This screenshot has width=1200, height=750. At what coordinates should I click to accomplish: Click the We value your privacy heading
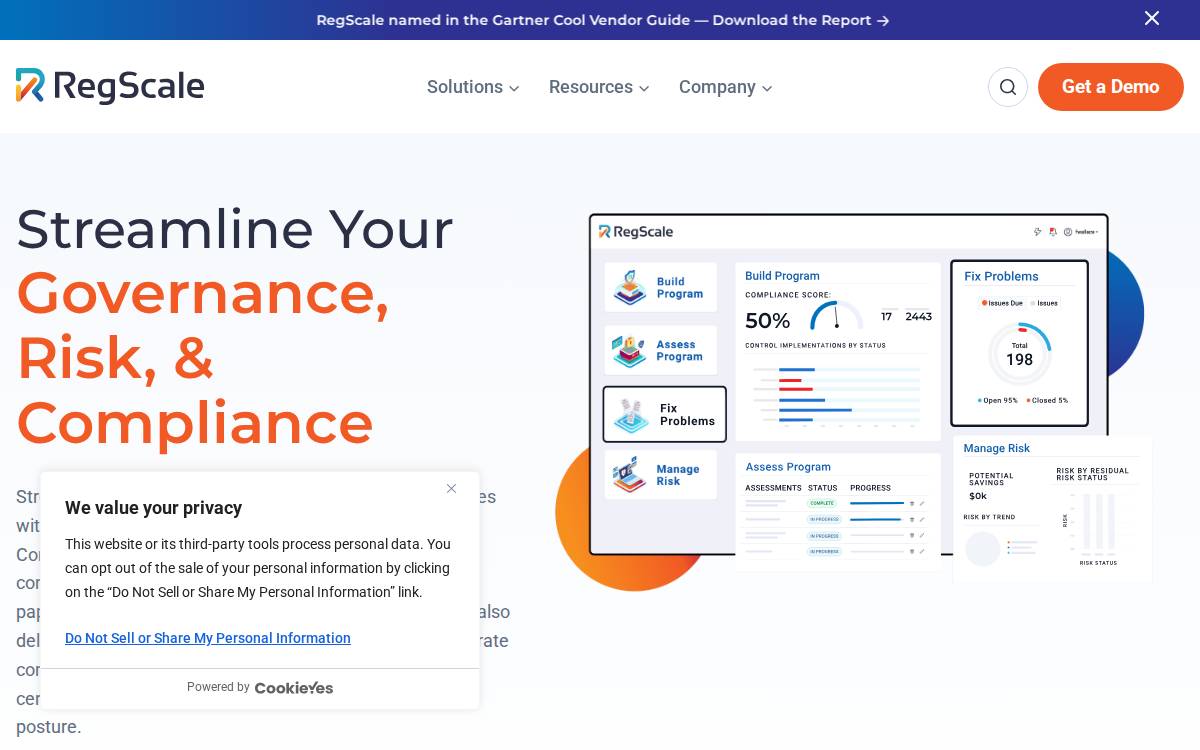coord(153,508)
